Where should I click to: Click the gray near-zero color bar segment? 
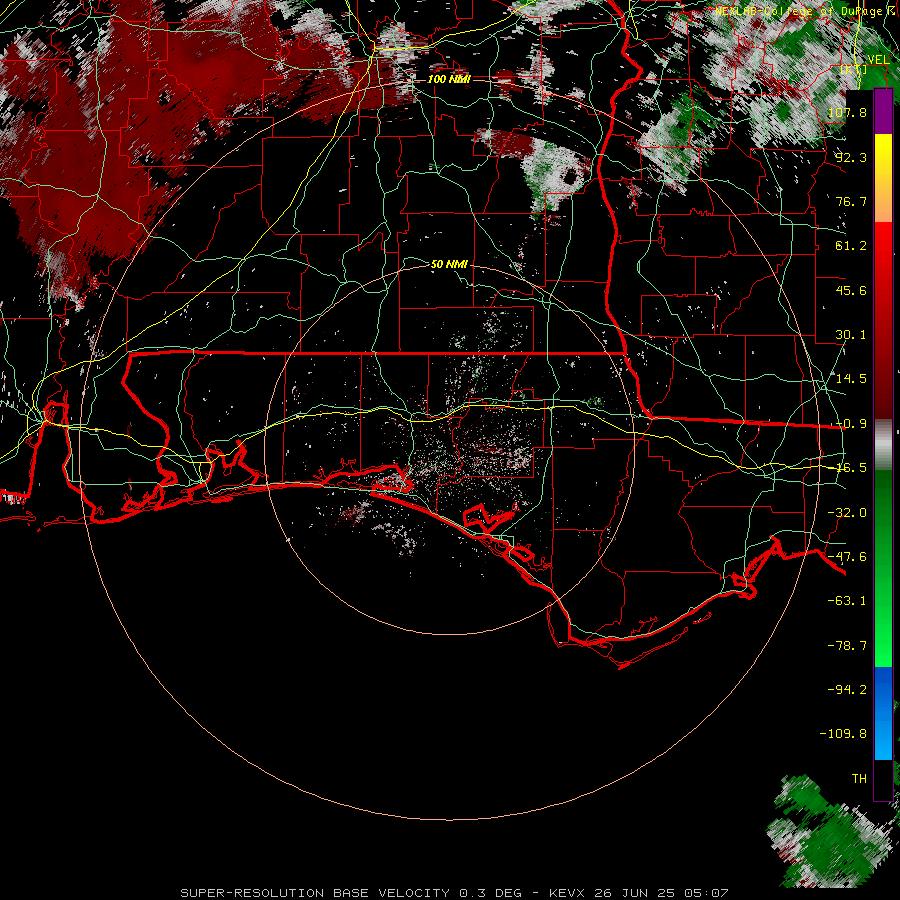pyautogui.click(x=883, y=445)
